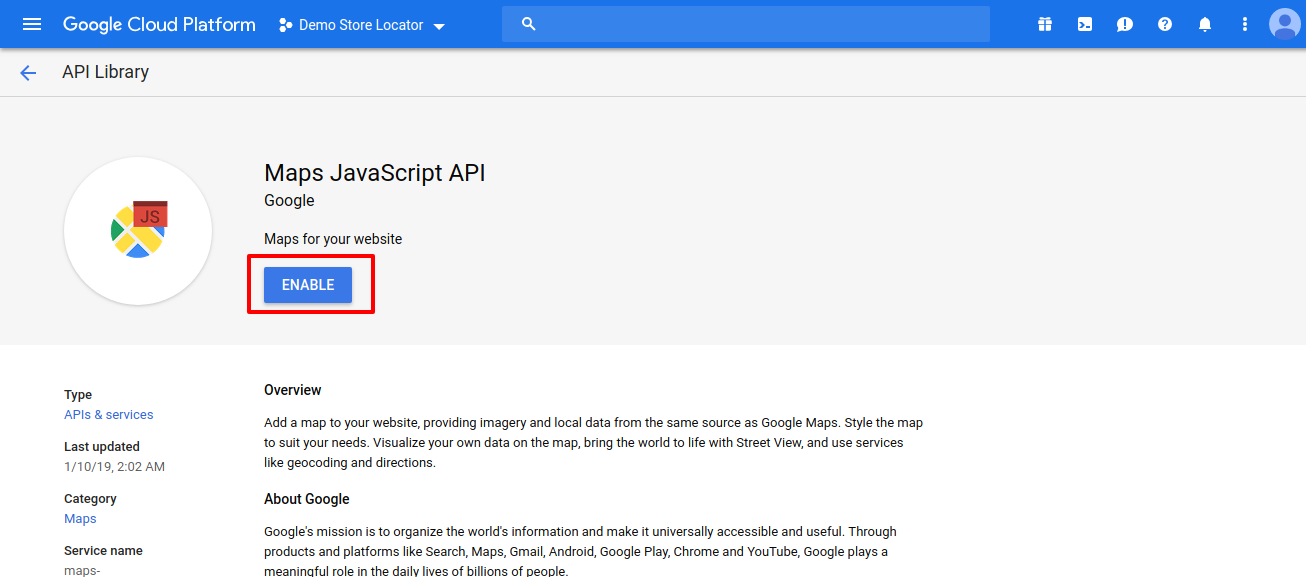Open the Maps category link
The height and width of the screenshot is (577, 1306).
click(80, 518)
